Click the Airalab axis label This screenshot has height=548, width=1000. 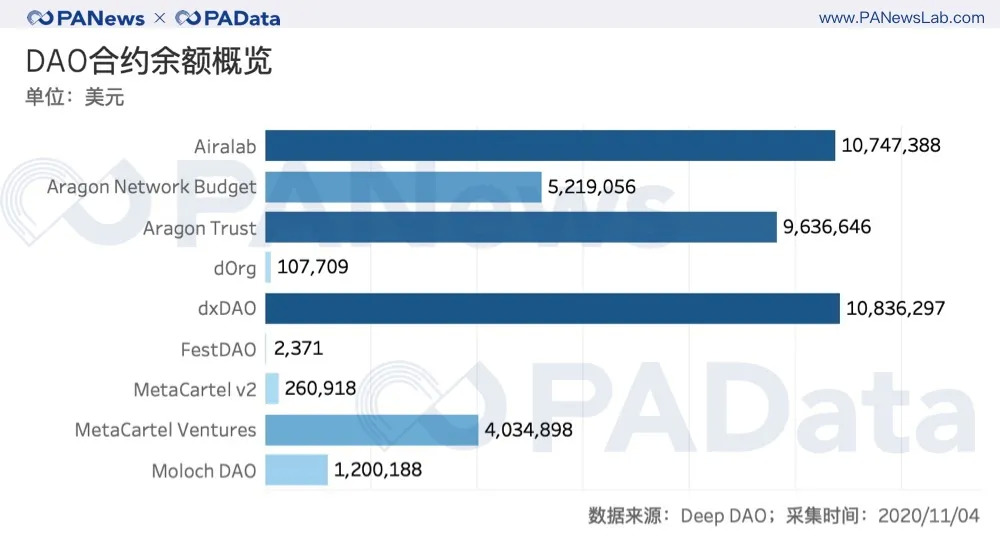click(225, 147)
